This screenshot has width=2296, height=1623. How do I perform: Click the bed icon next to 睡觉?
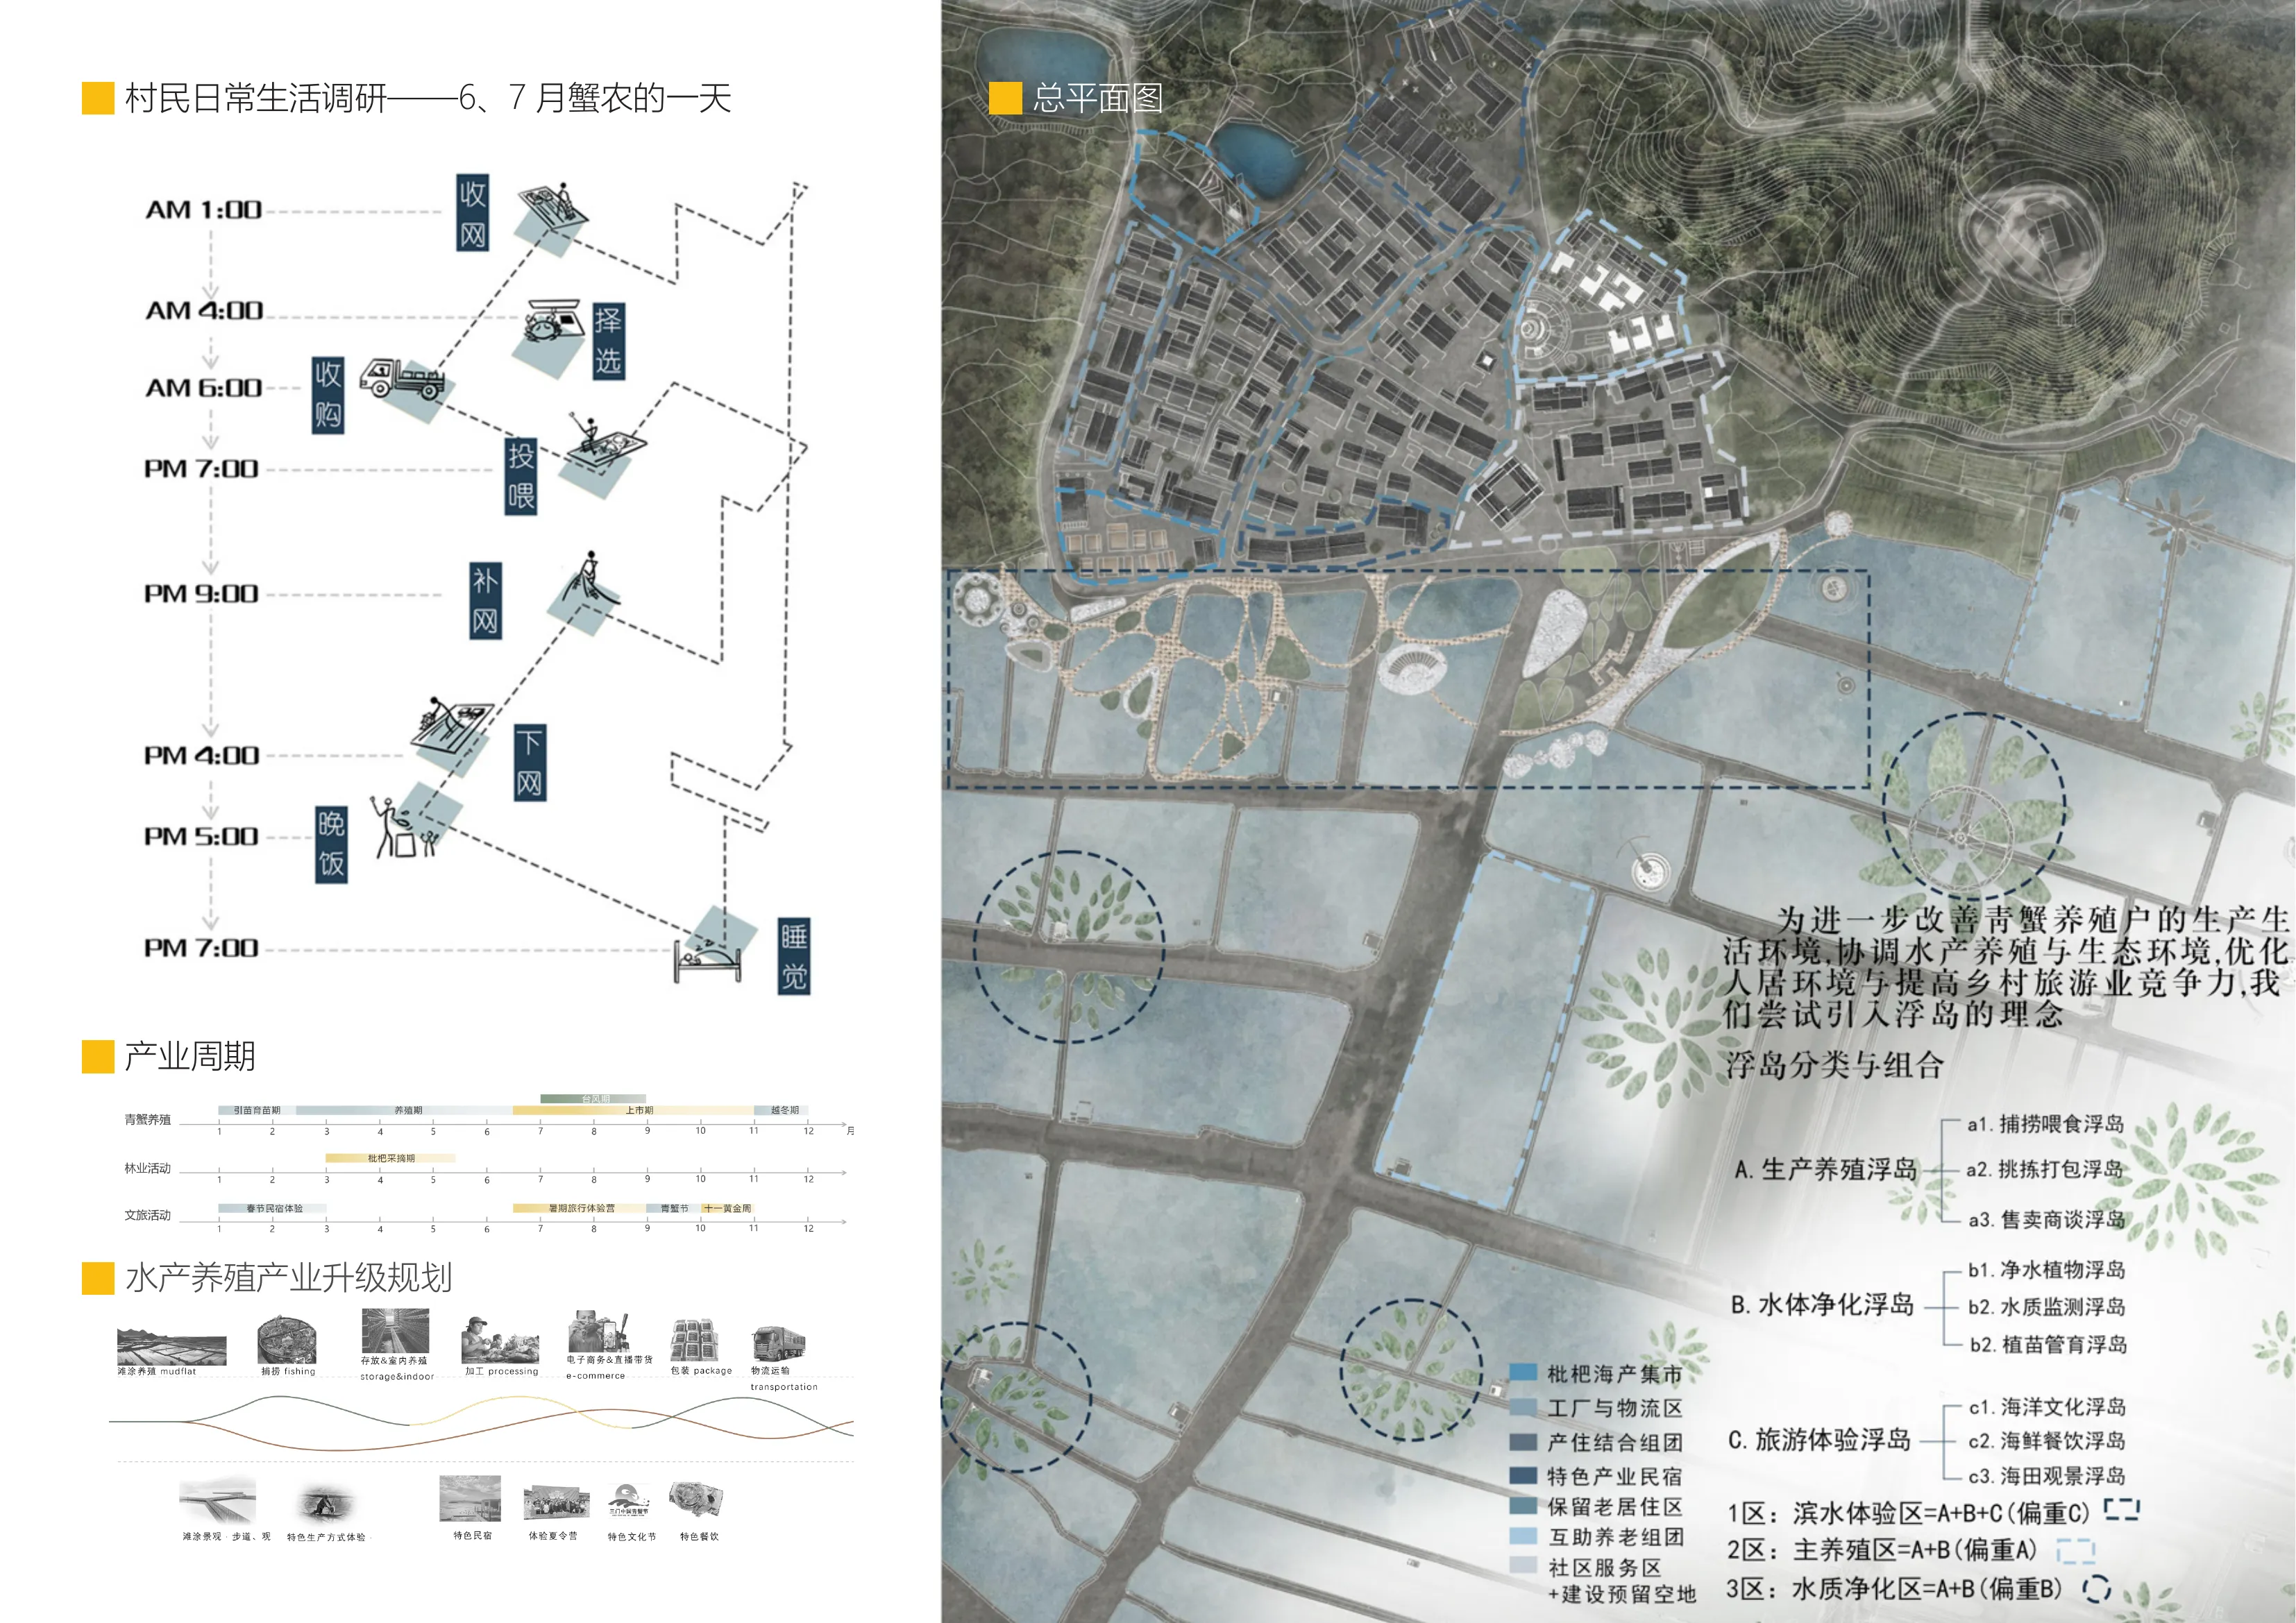pos(708,960)
